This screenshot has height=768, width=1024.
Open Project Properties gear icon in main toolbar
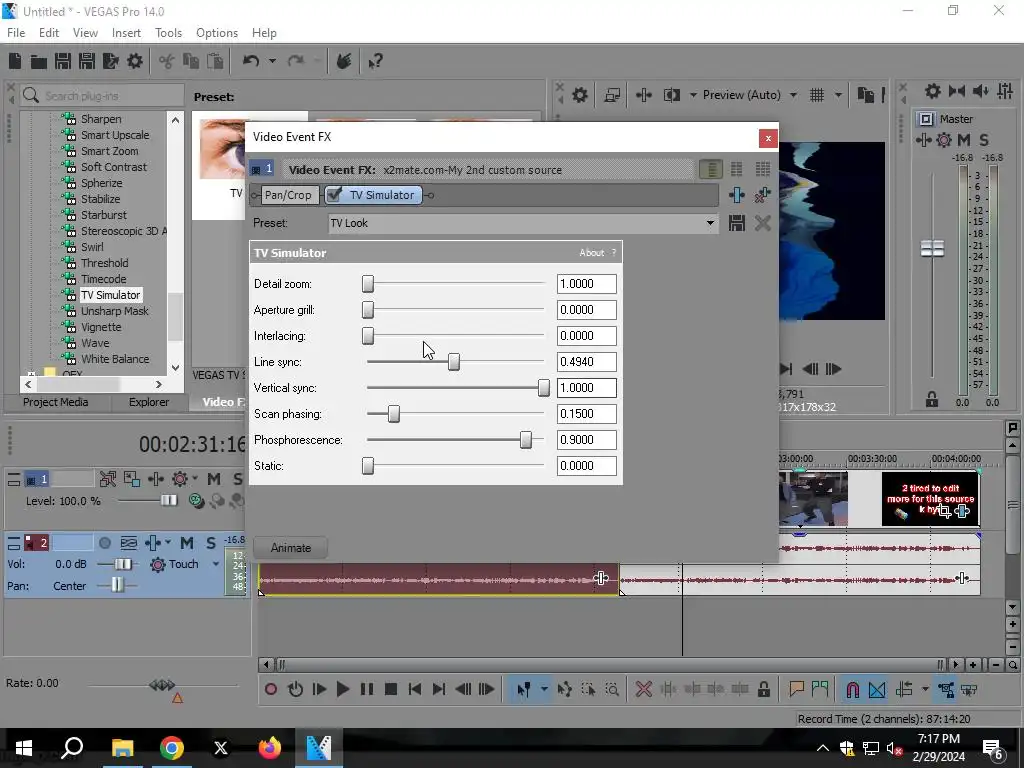(135, 61)
